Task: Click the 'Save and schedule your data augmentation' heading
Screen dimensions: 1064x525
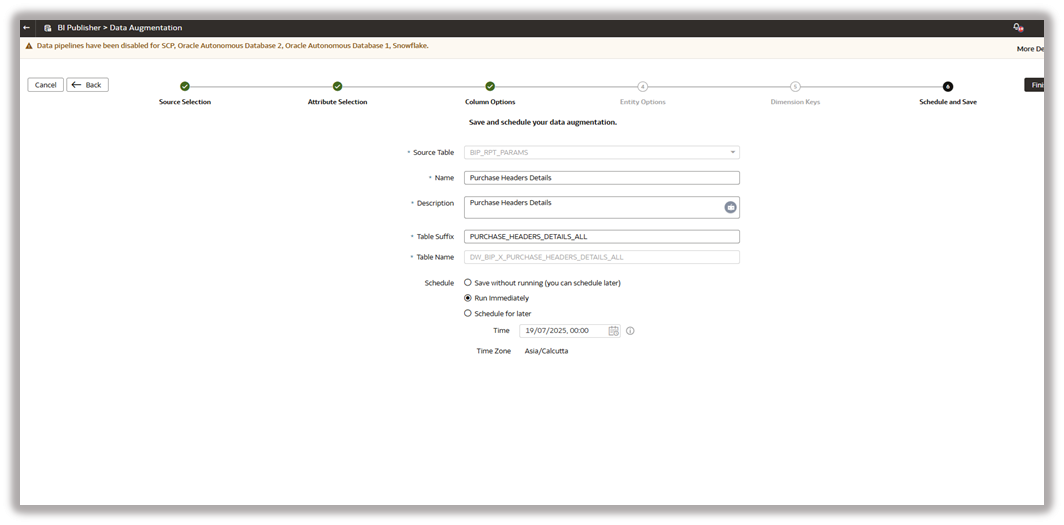Action: click(x=543, y=123)
